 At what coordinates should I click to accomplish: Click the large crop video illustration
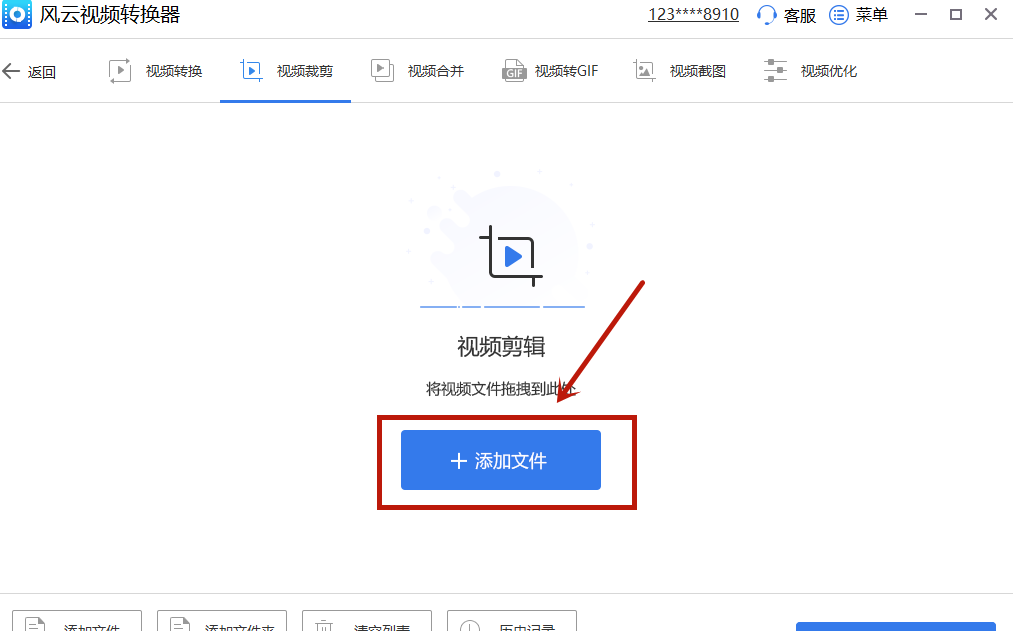click(511, 257)
